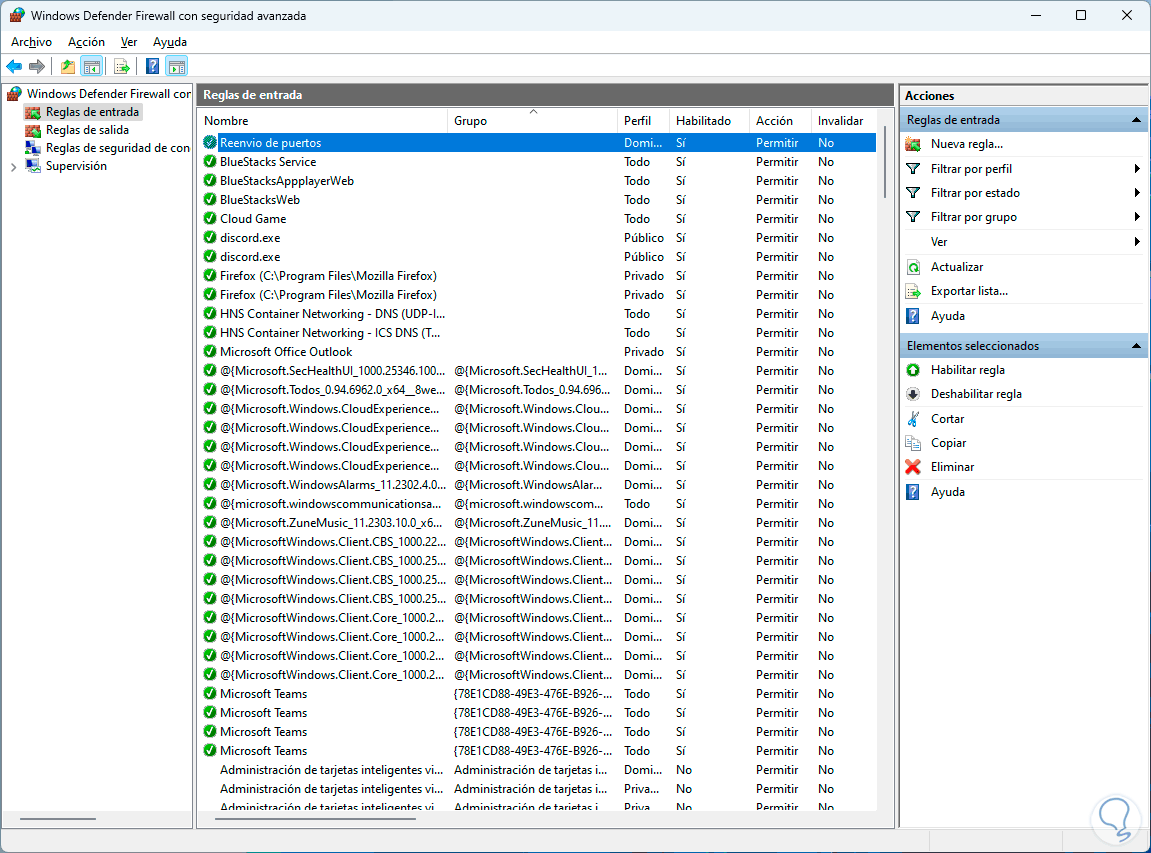The height and width of the screenshot is (853, 1151).
Task: Expand the Supervisión tree node
Action: [13, 167]
